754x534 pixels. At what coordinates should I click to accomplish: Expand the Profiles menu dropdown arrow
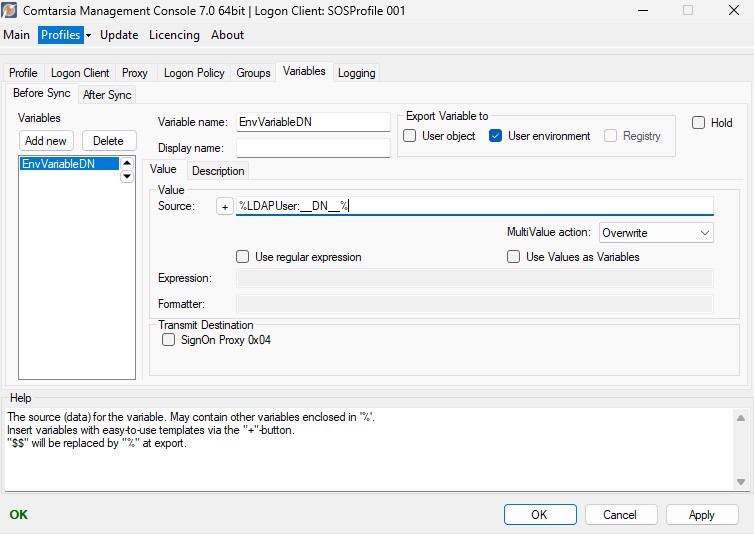click(88, 35)
